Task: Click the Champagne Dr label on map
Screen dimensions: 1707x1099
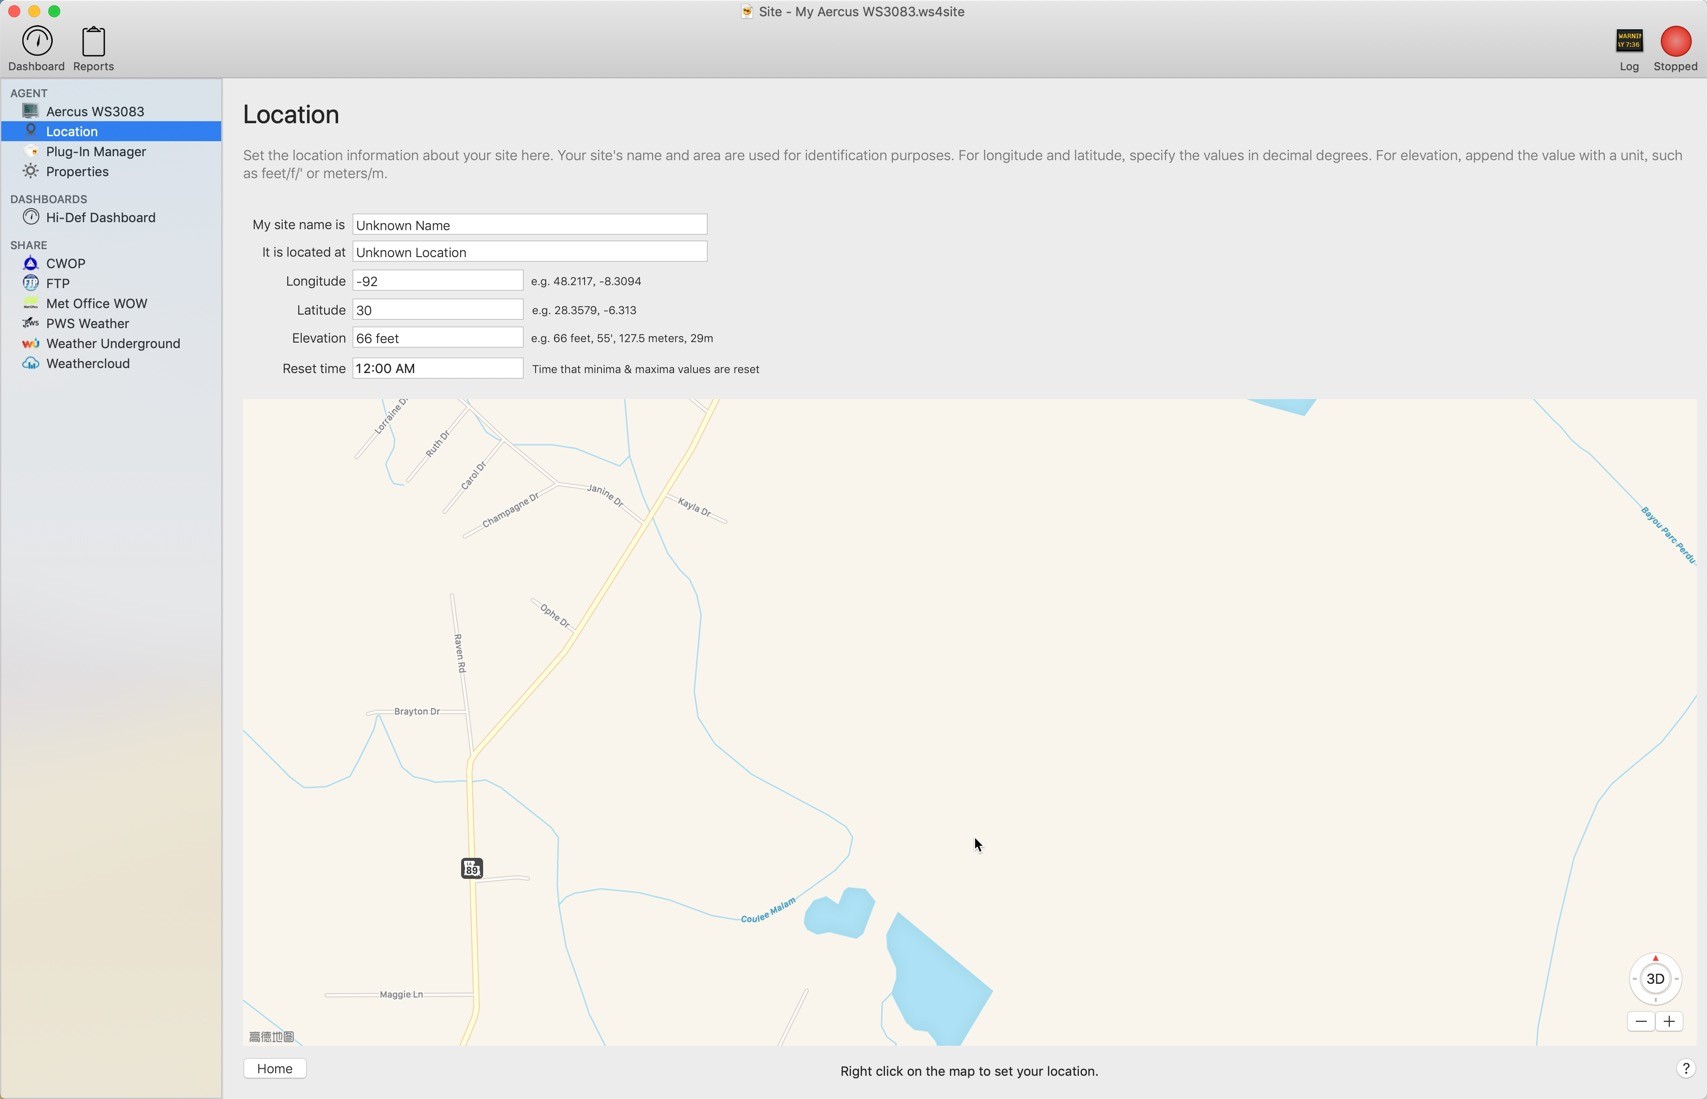Action: 510,510
